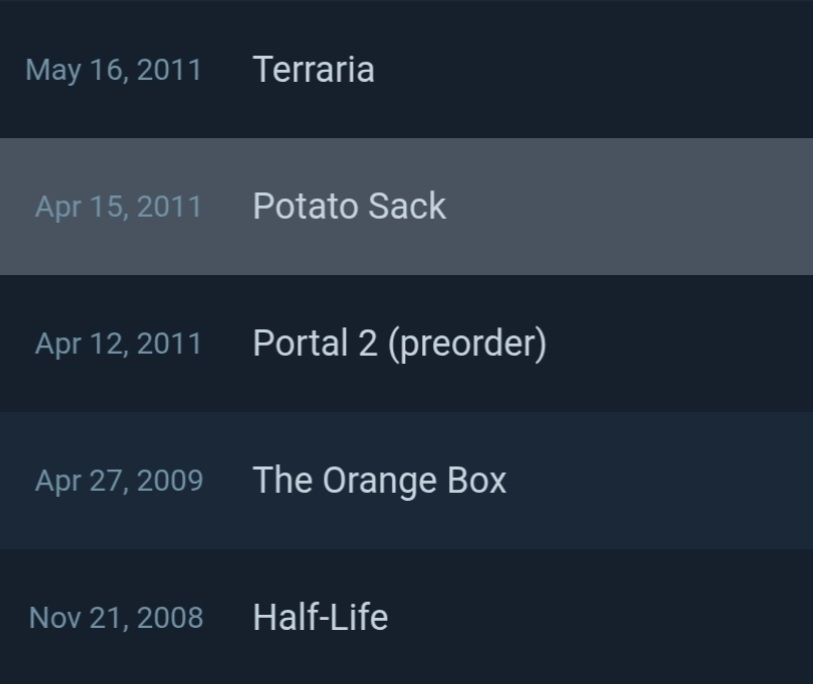Open the Terraria entry
Screen dimensions: 813x684
[313, 70]
